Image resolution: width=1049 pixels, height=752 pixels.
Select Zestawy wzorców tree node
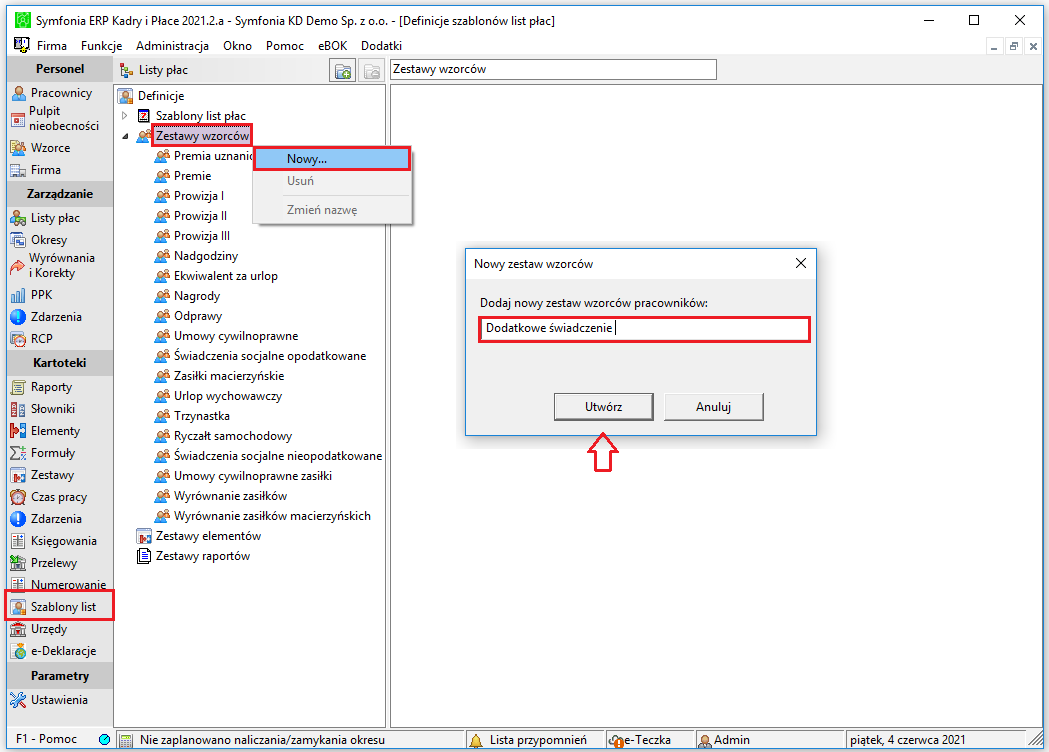202,136
